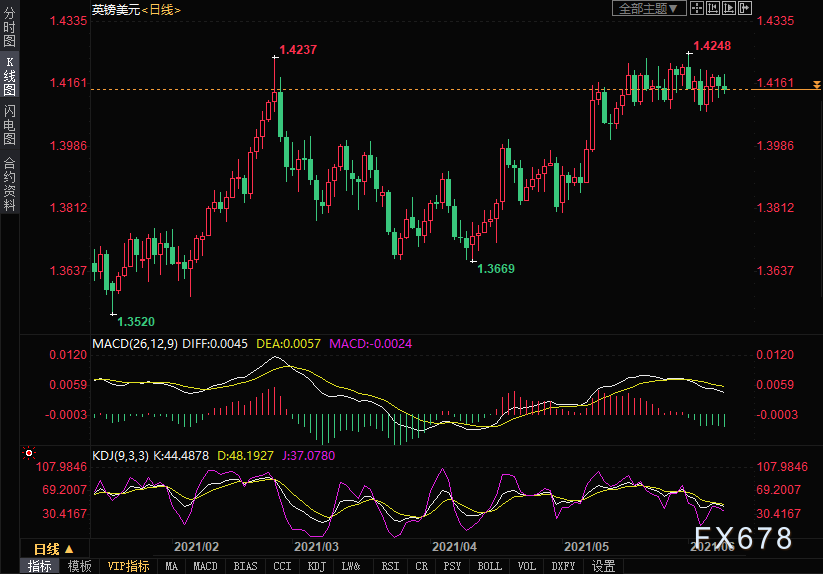This screenshot has width=823, height=574.
Task: Choose the DXFY indicator
Action: 563,567
